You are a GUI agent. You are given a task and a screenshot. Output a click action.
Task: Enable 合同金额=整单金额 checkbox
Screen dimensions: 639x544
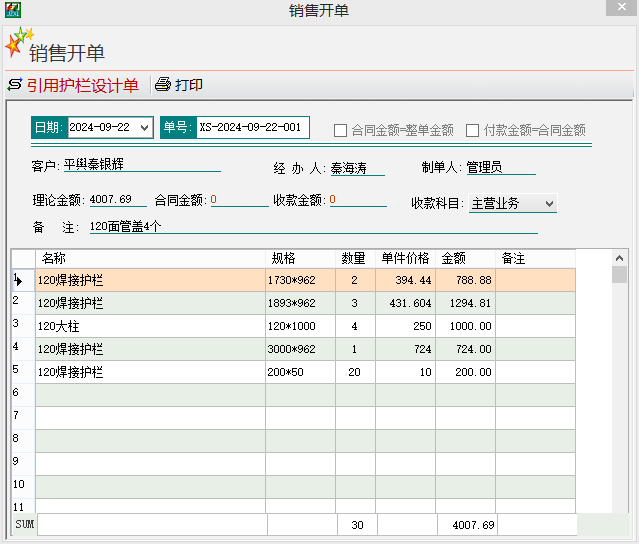(340, 130)
